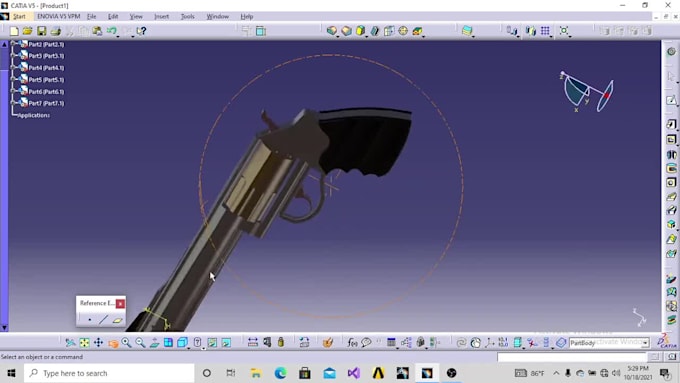This screenshot has width=680, height=383.
Task: Open Visual Studio from the taskbar
Action: click(x=353, y=373)
